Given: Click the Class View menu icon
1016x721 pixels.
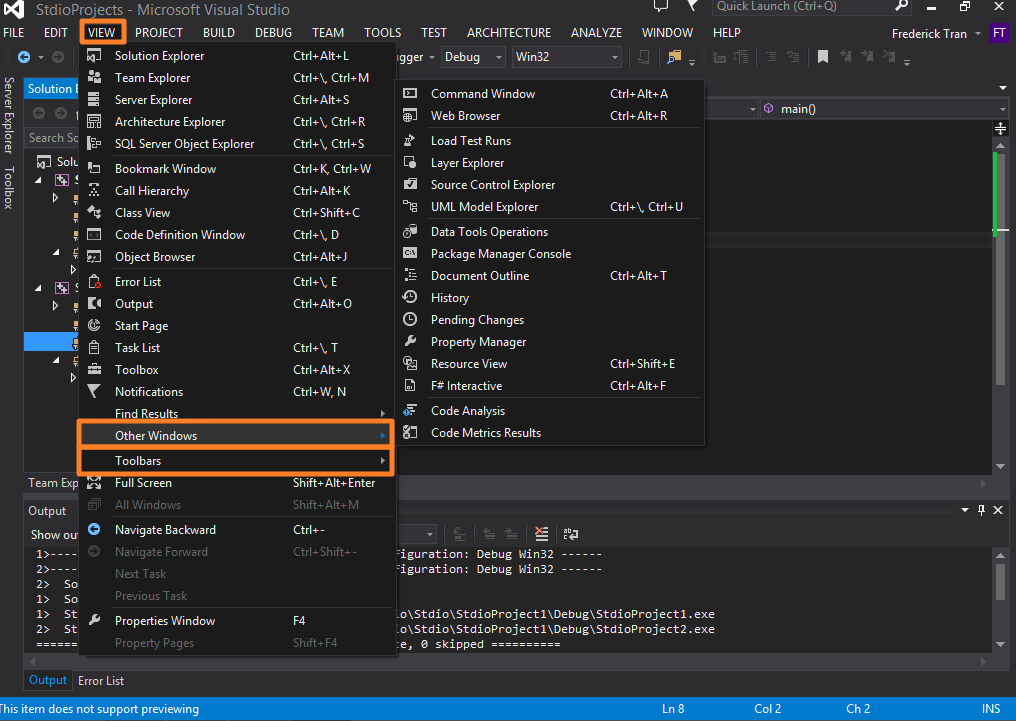Looking at the screenshot, I should [94, 212].
